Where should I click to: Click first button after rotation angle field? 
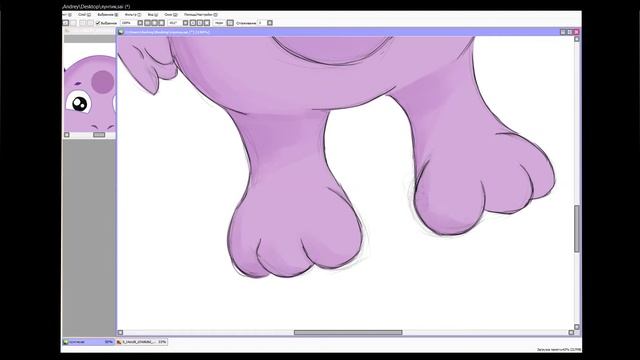pyautogui.click(x=185, y=23)
